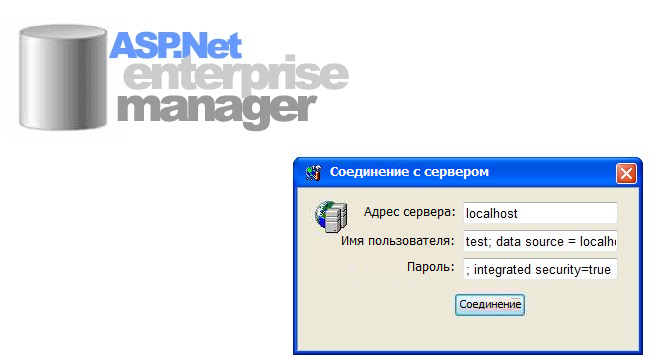654x360 pixels.
Task: Click the dark gray manager logo word
Action: coord(216,110)
